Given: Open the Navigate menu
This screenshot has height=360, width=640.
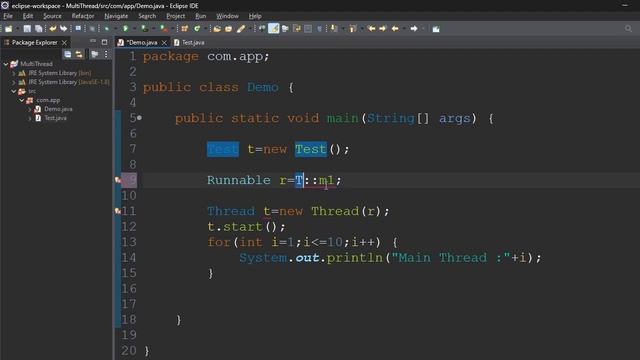Looking at the screenshot, I should 116,16.
